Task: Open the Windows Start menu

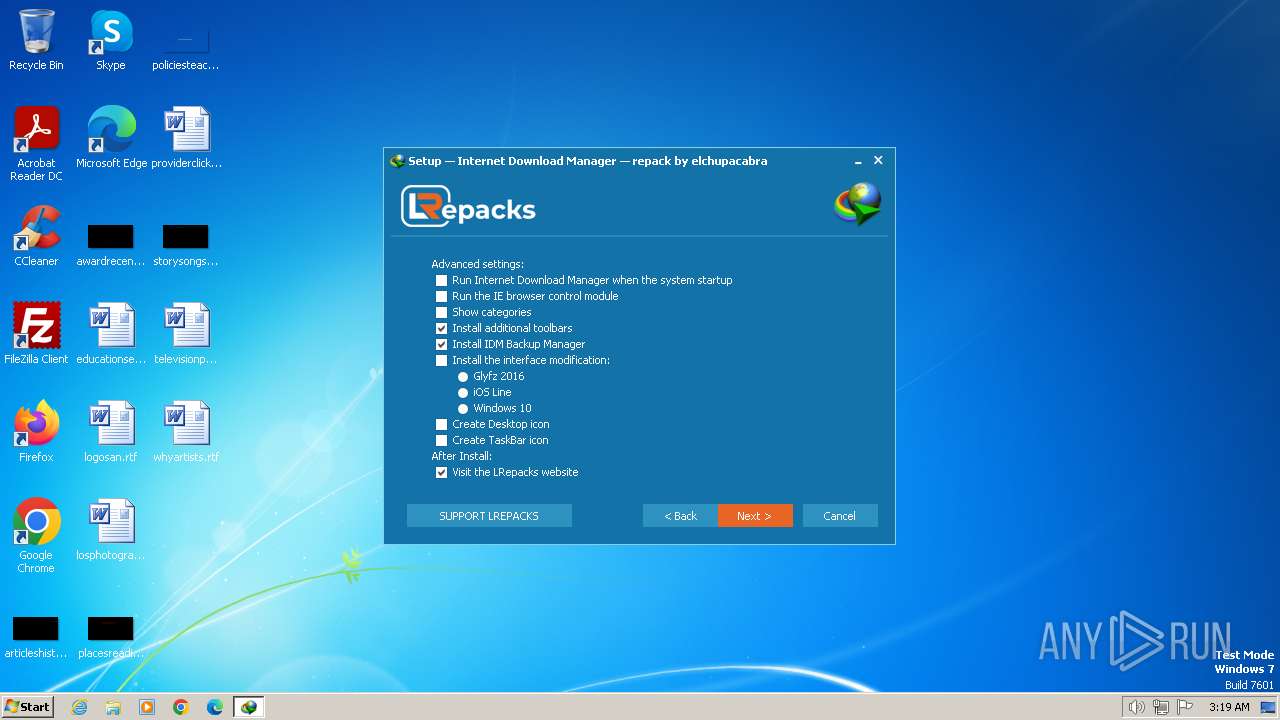Action: click(x=28, y=707)
